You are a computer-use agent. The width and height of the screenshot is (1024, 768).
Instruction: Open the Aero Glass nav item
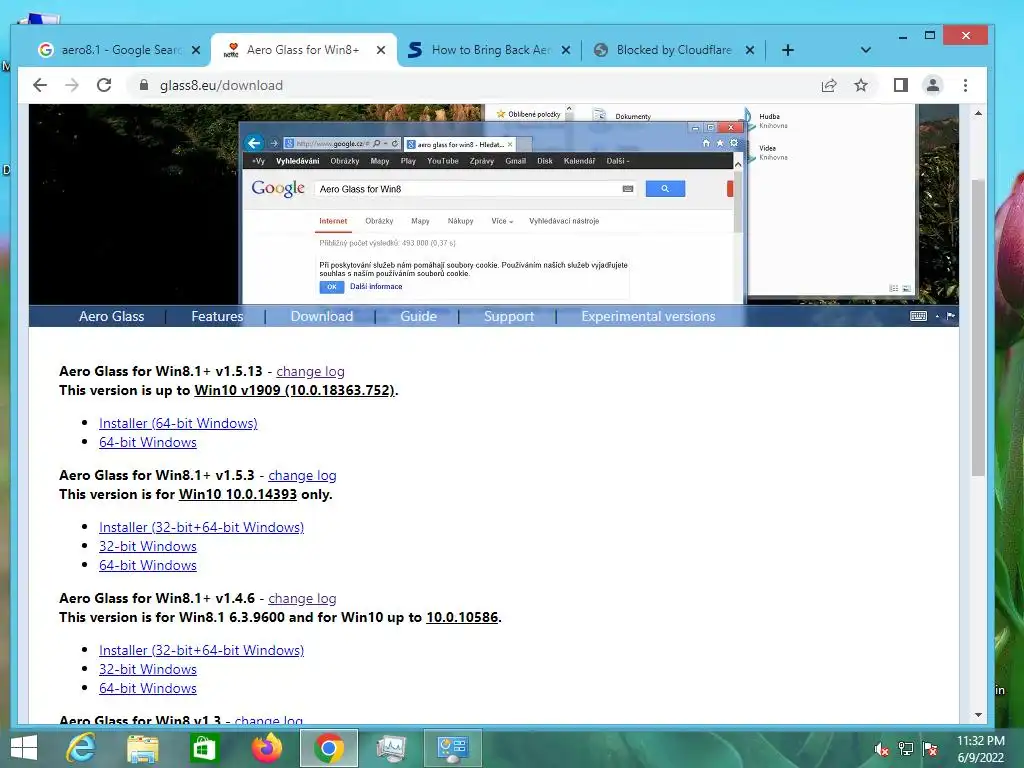point(112,317)
